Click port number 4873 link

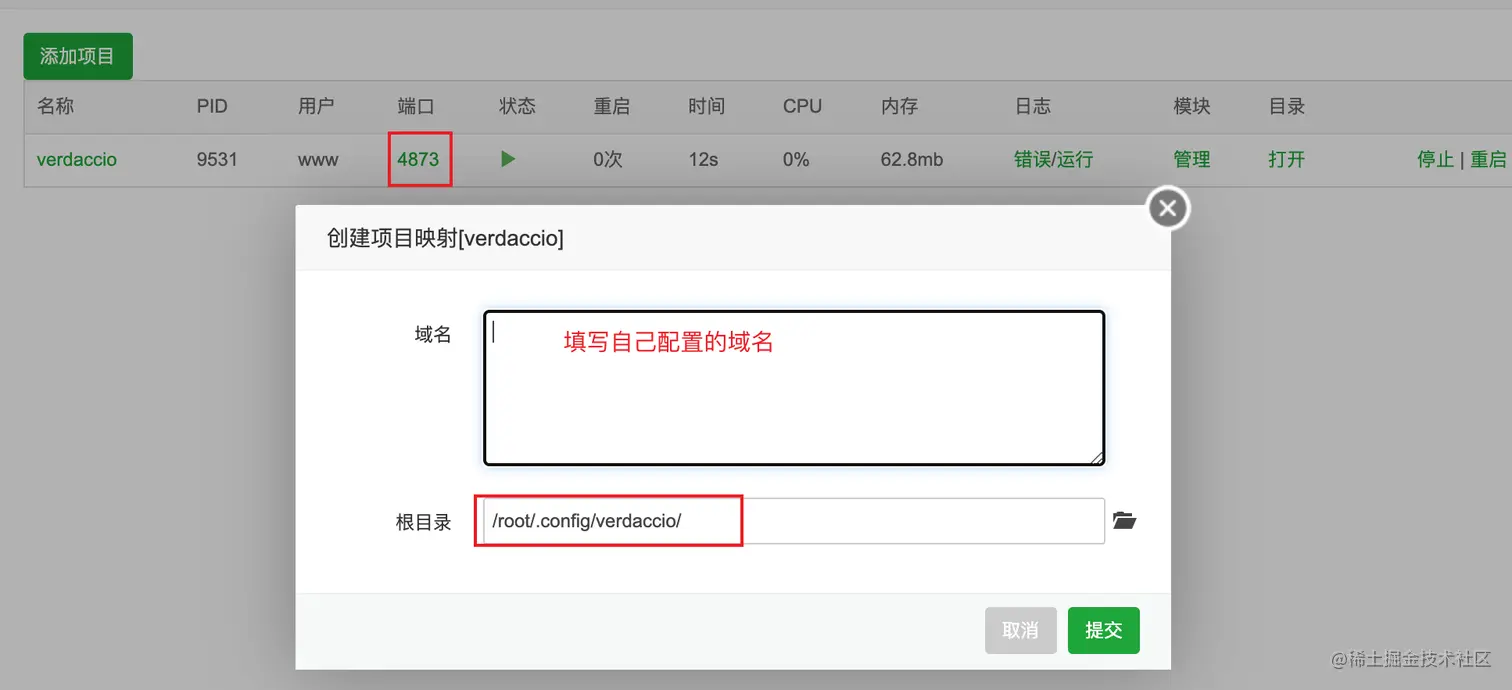[418, 159]
